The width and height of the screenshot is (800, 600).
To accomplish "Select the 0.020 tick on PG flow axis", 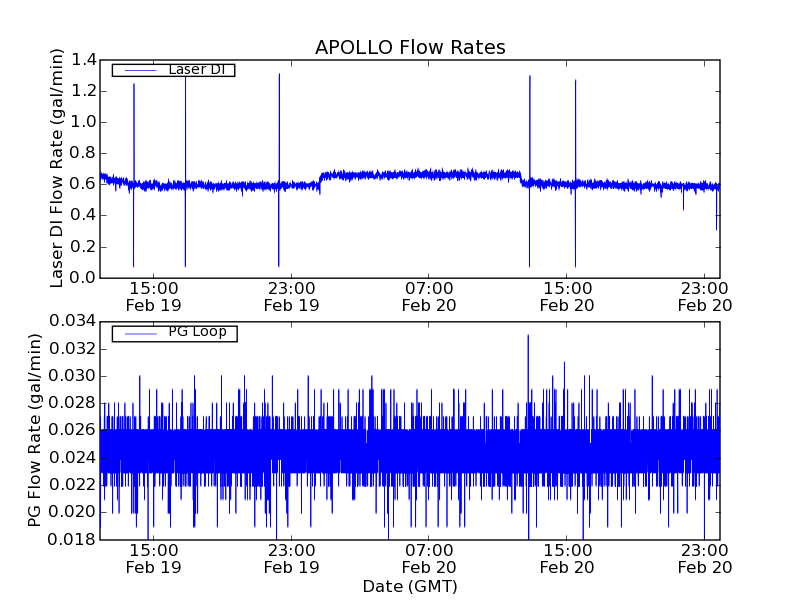I will click(72, 512).
